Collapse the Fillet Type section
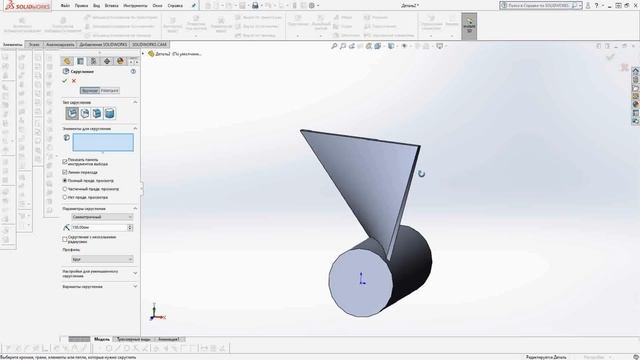 tap(135, 102)
